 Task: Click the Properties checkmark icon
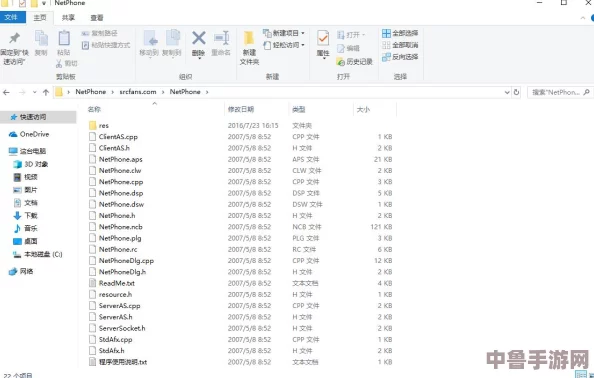323,38
